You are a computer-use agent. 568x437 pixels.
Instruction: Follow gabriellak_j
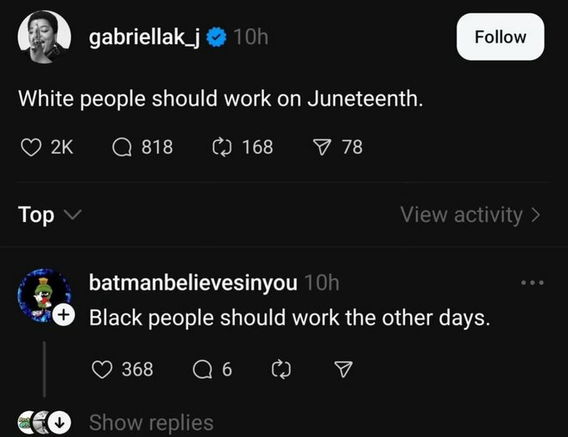click(x=500, y=37)
